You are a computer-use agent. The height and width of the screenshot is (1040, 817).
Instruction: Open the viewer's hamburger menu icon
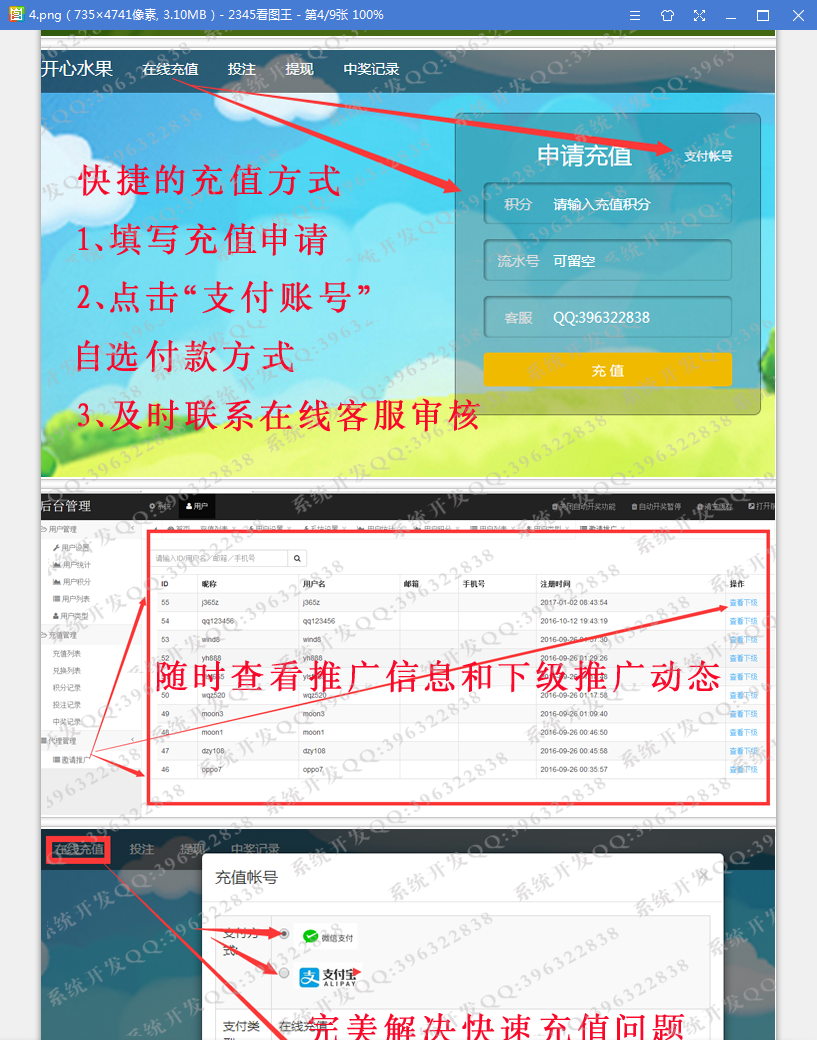click(x=635, y=15)
